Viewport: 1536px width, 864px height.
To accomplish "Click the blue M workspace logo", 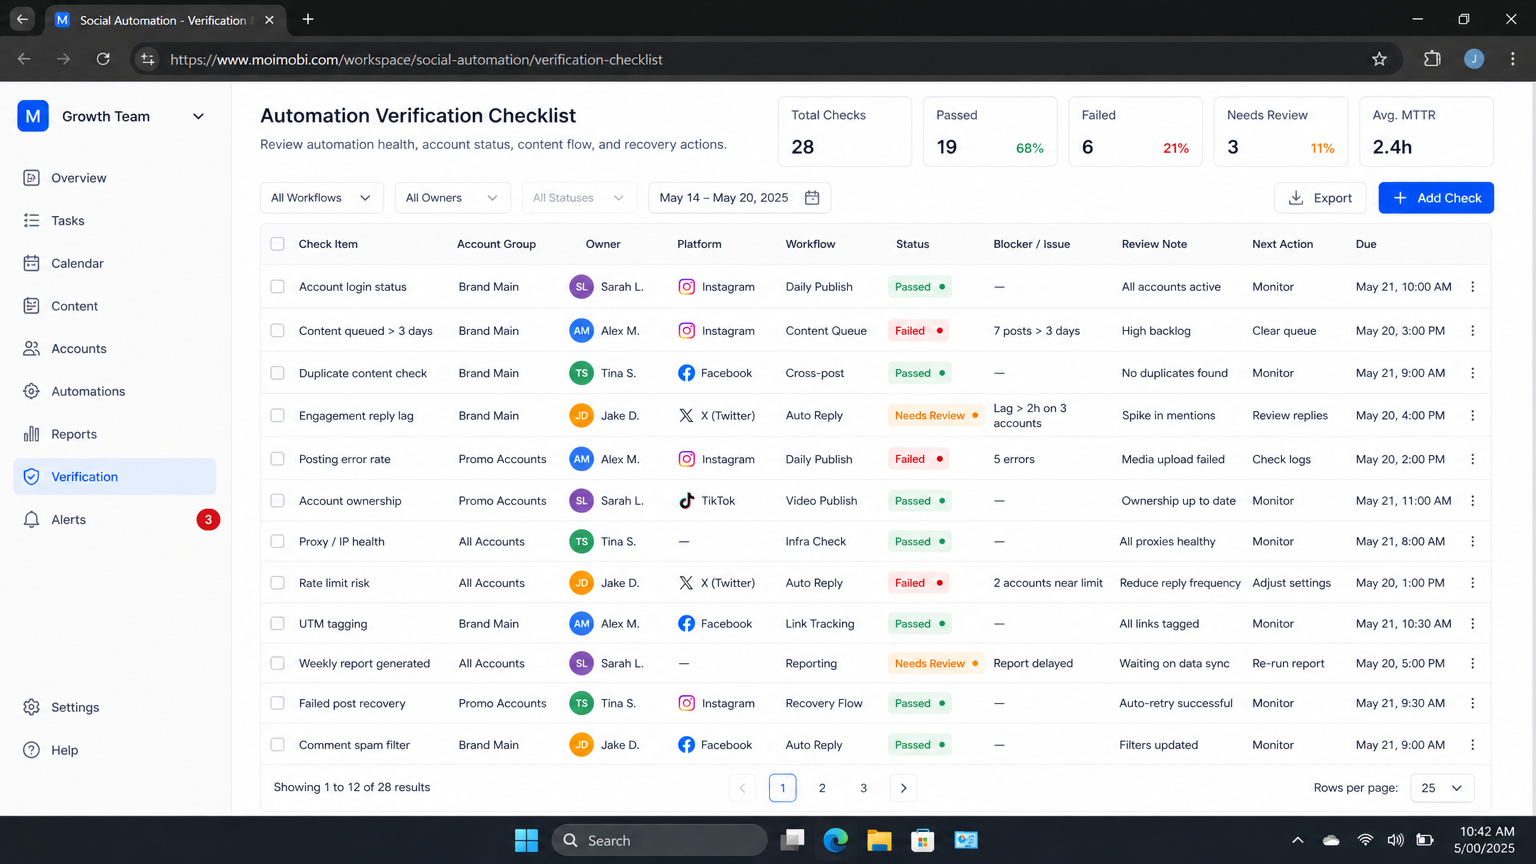I will pos(33,116).
